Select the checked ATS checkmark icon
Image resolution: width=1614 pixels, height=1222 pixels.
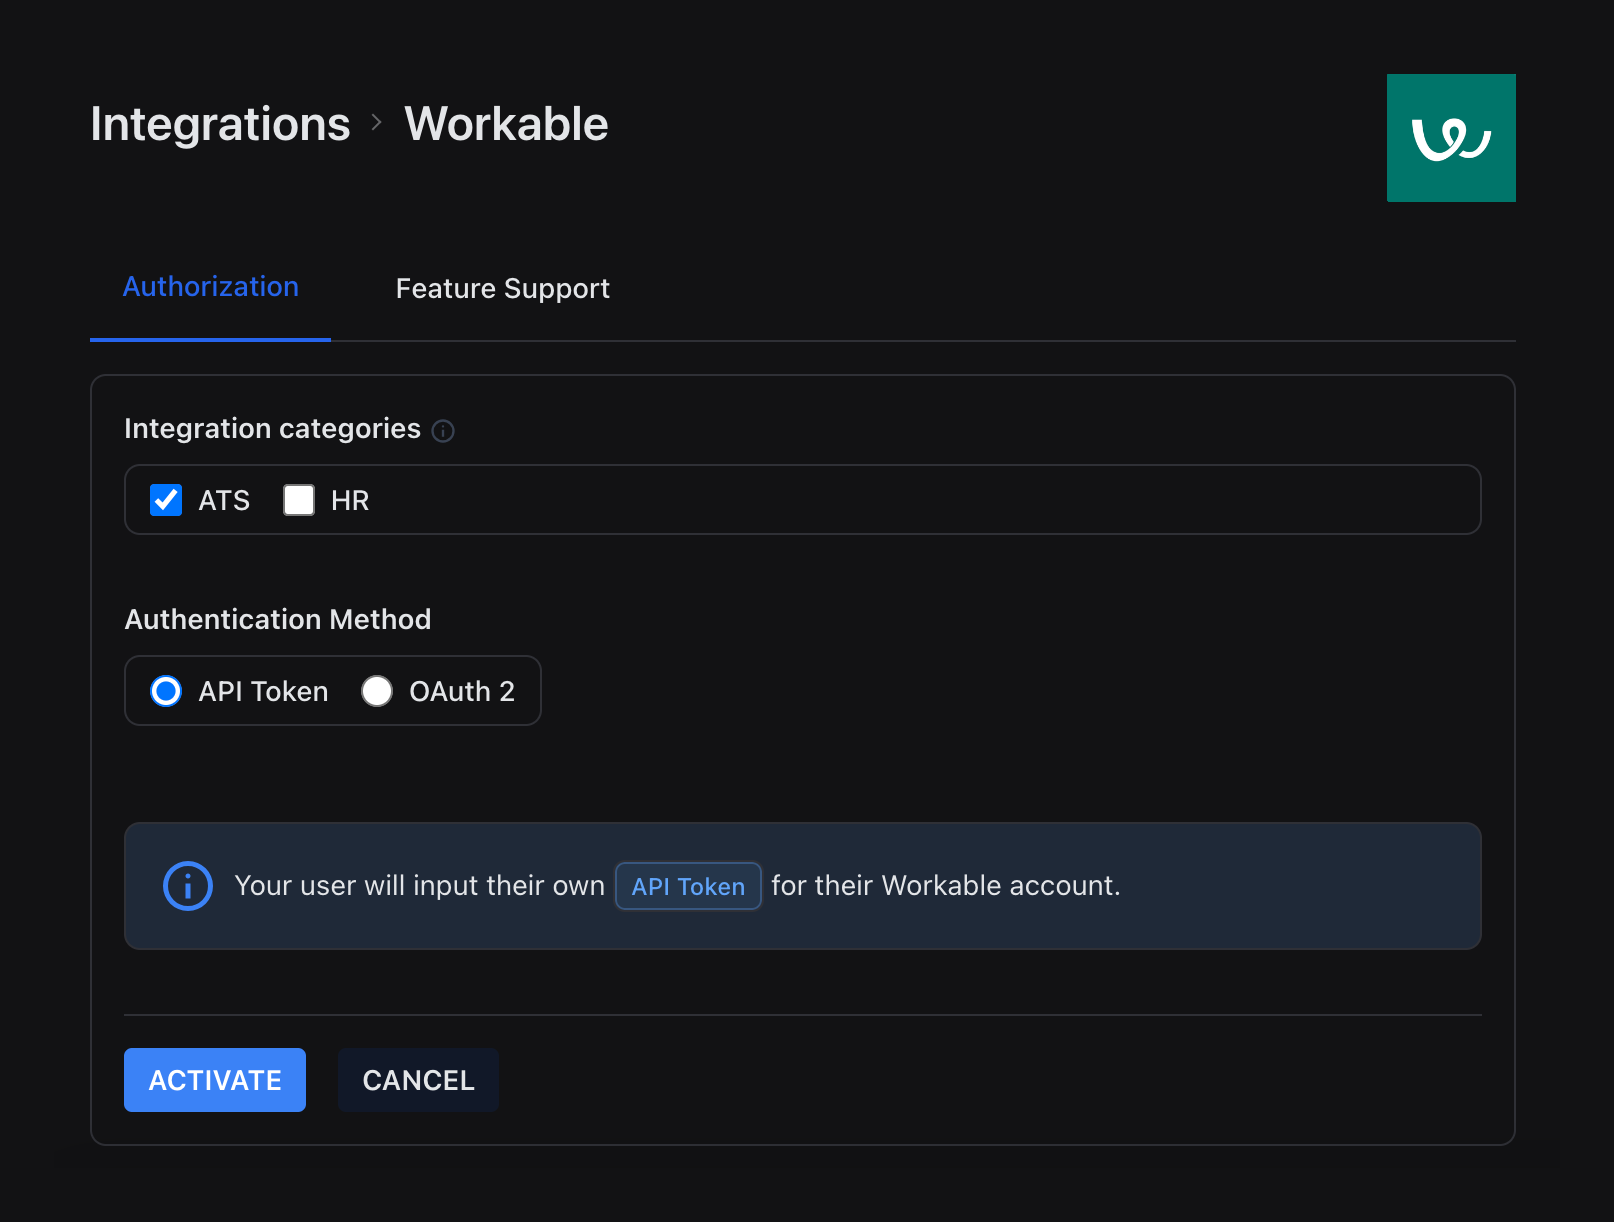click(x=166, y=500)
